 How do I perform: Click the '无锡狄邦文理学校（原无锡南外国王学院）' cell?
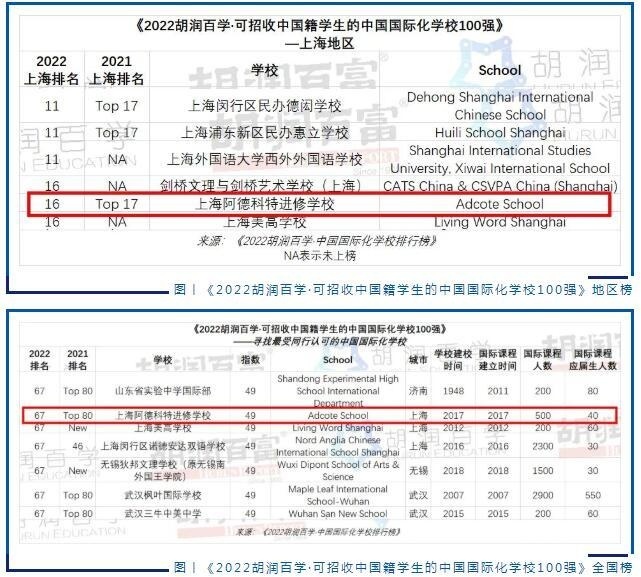point(163,471)
